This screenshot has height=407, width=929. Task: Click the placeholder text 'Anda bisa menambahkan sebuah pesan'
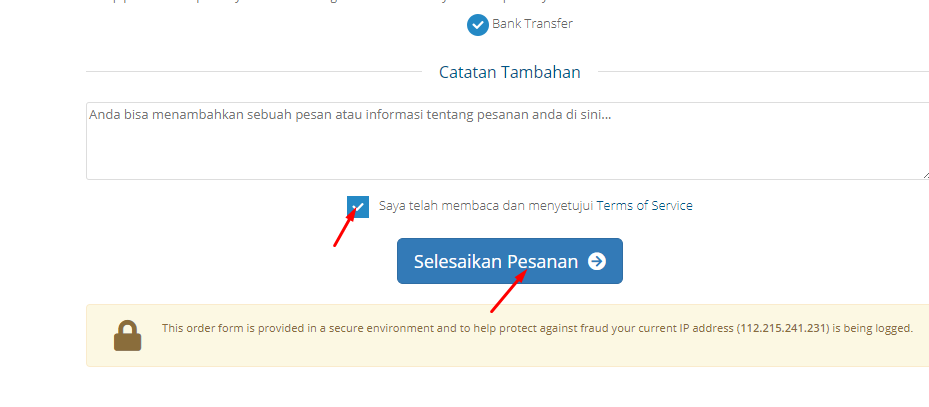click(x=203, y=115)
